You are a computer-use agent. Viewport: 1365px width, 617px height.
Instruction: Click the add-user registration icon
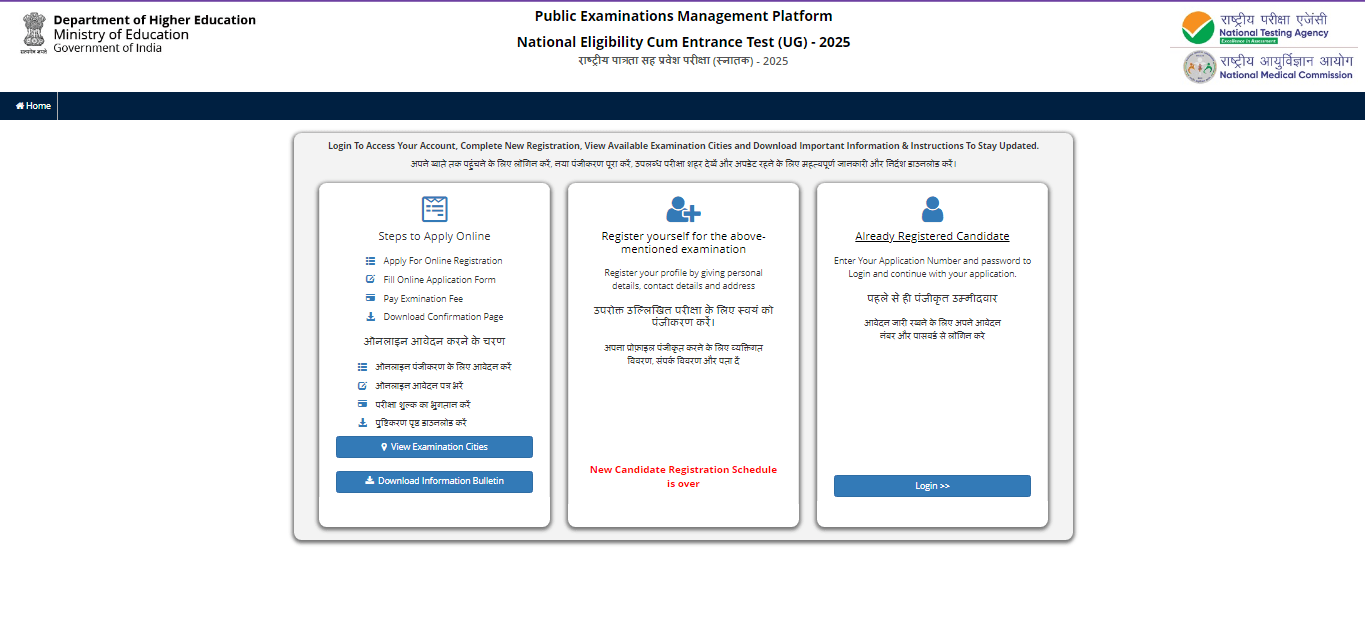pos(683,209)
